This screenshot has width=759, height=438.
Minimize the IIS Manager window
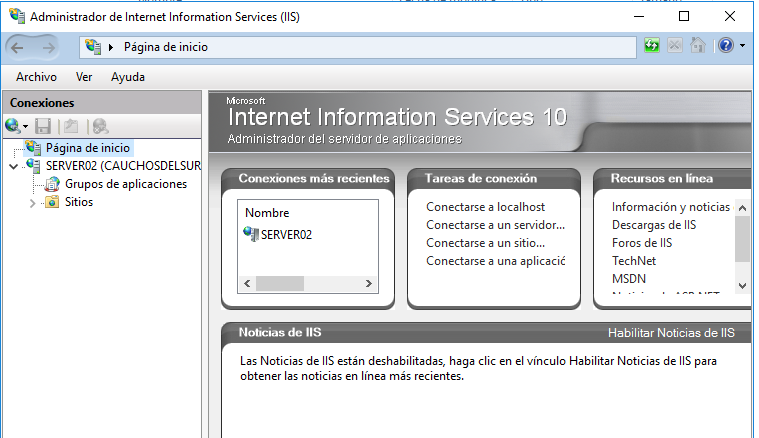(639, 16)
